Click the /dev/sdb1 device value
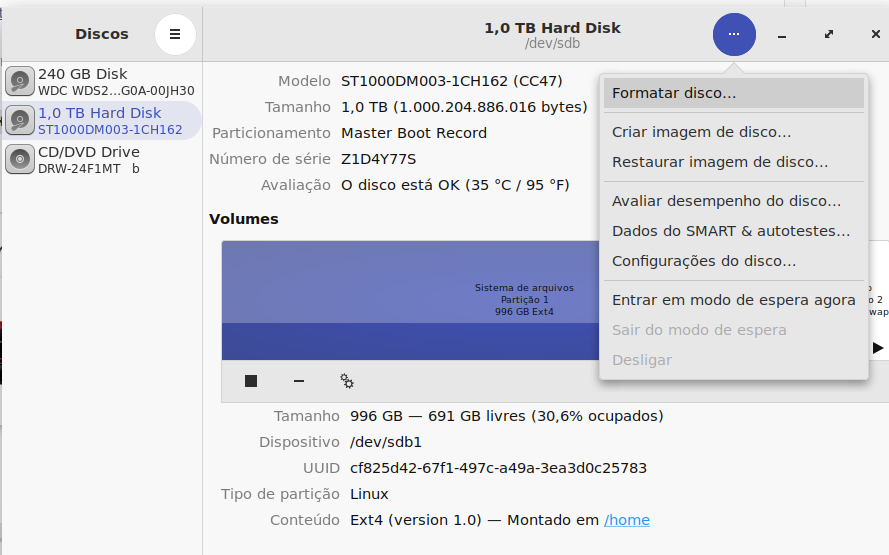Screen dimensions: 889x555 386,442
